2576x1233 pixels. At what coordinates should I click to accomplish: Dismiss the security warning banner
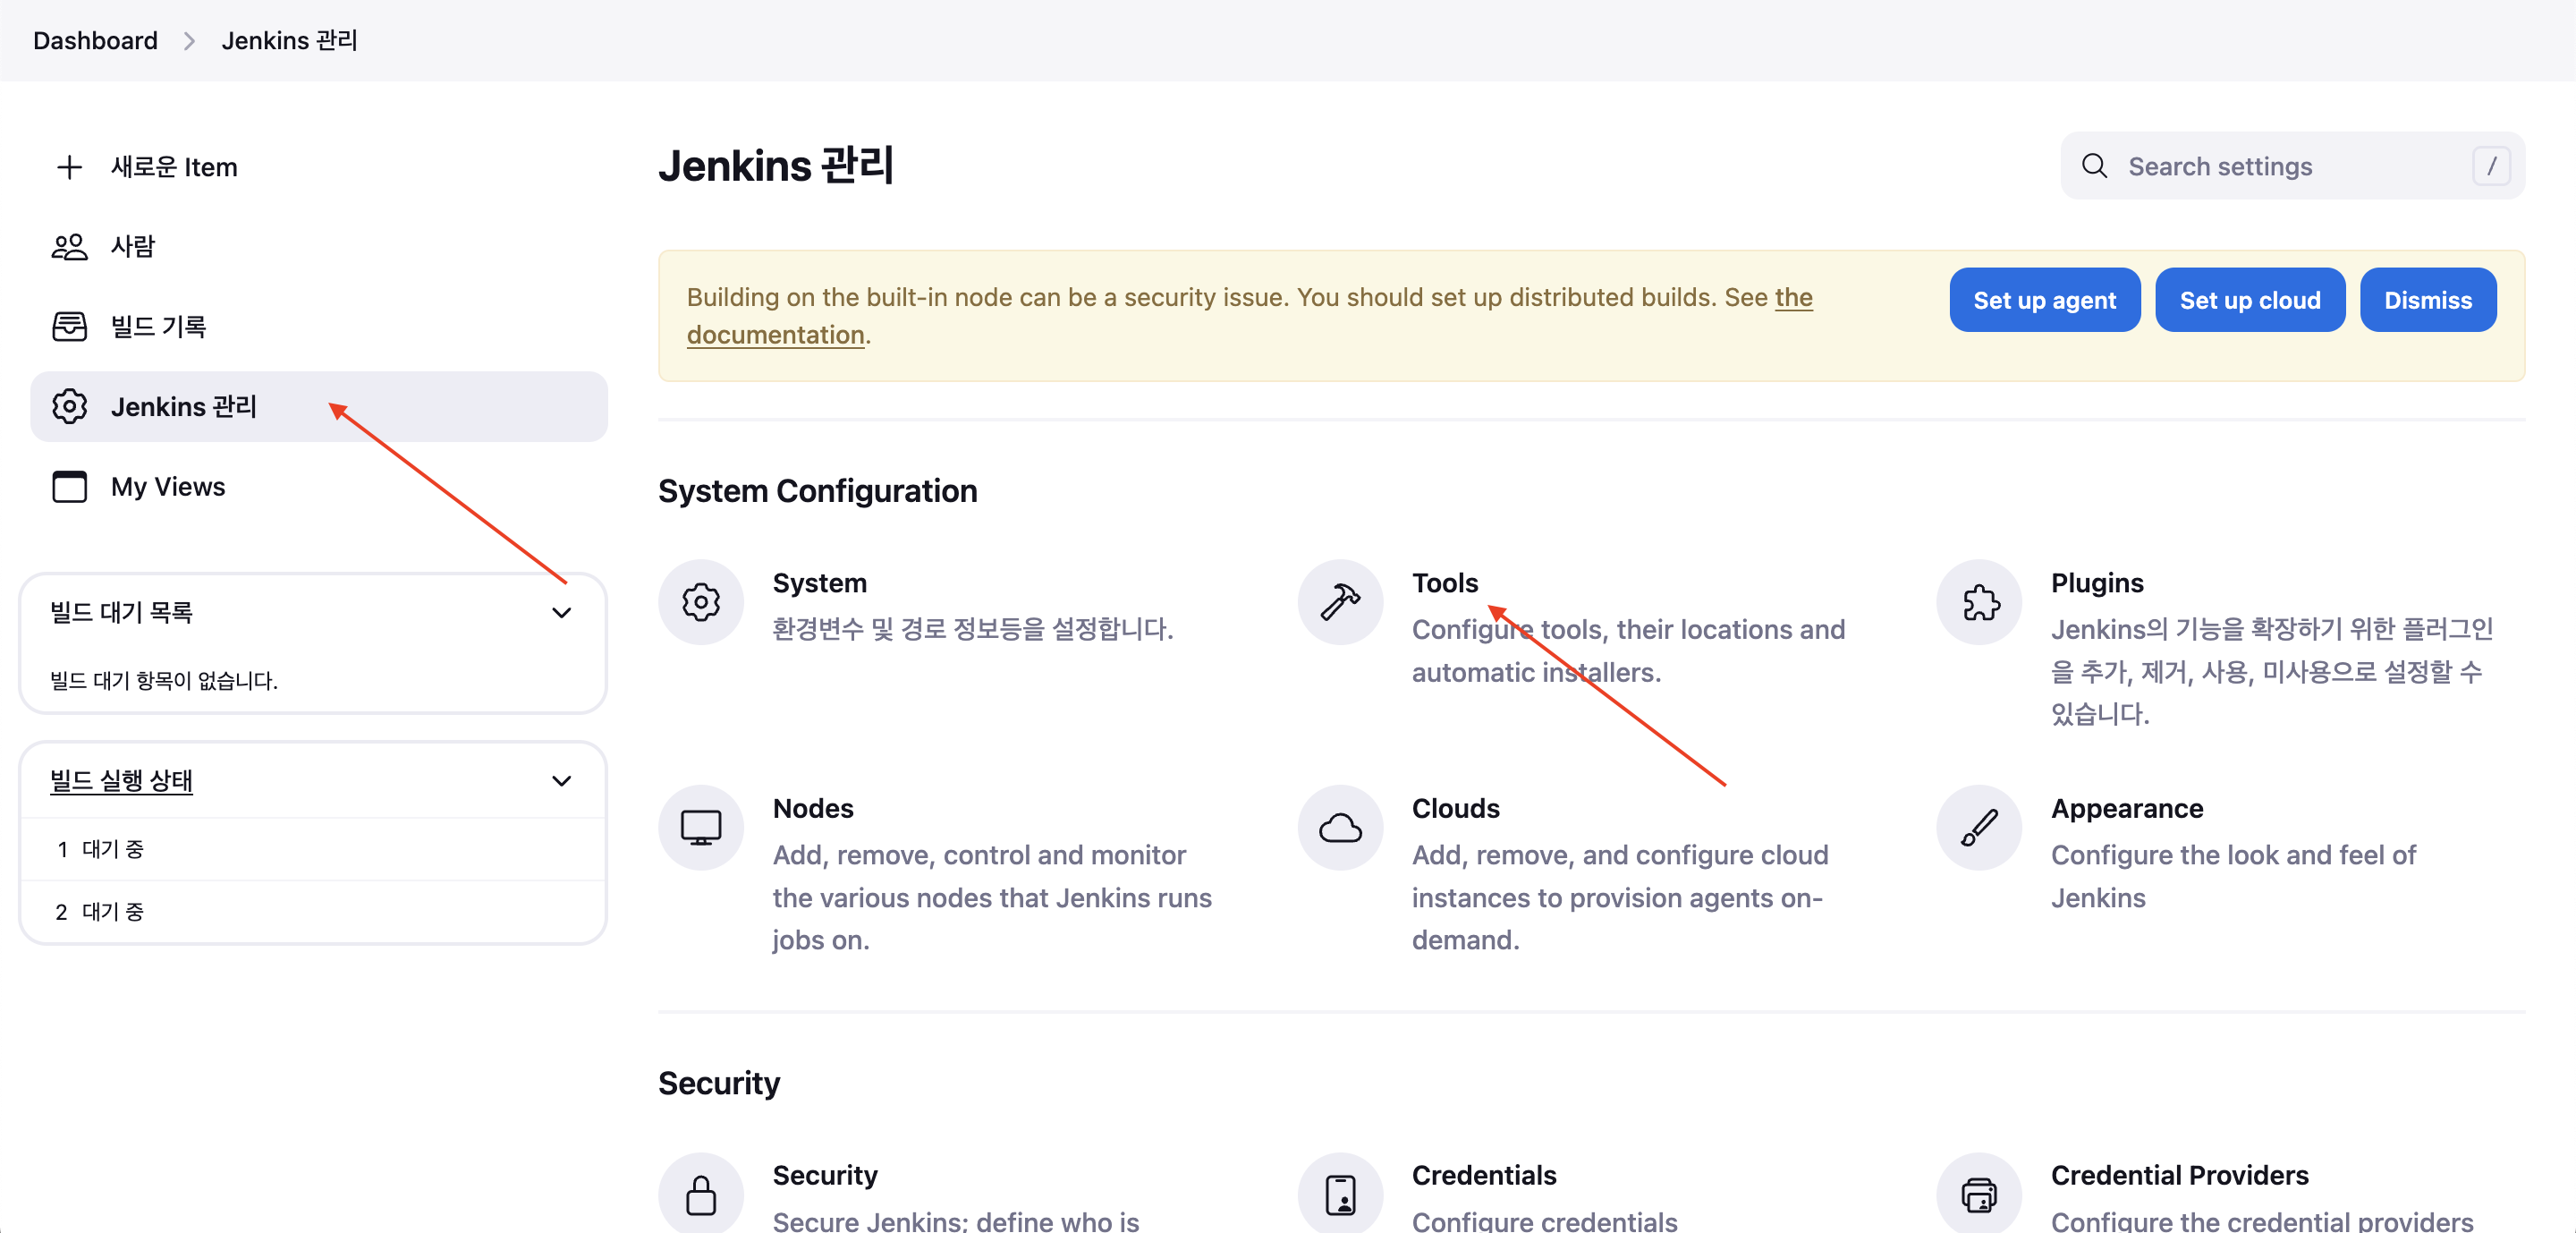pos(2427,300)
